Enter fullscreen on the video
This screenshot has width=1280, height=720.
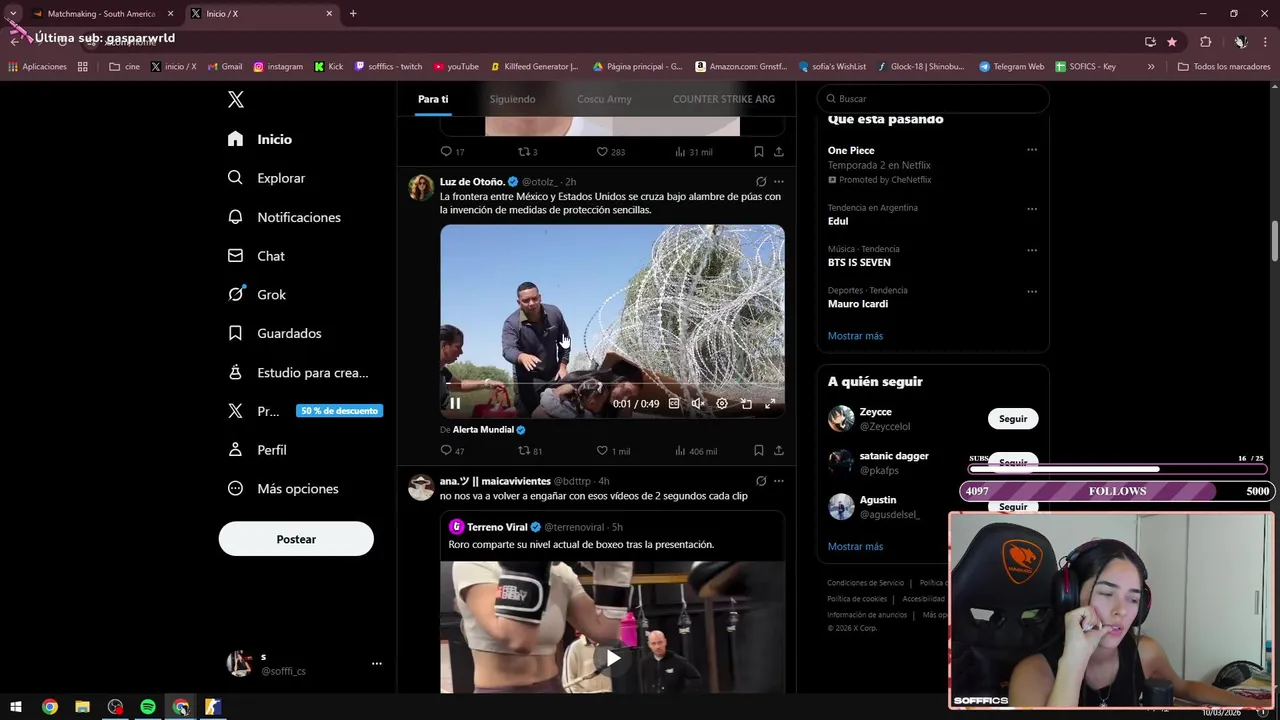770,403
